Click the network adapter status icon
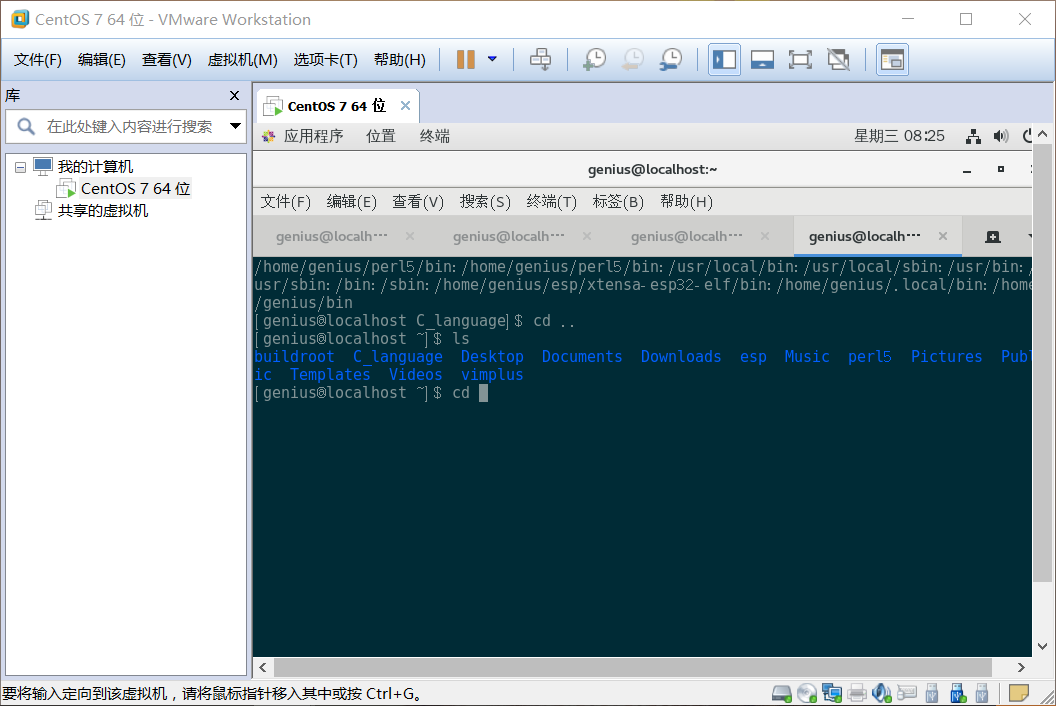 832,693
